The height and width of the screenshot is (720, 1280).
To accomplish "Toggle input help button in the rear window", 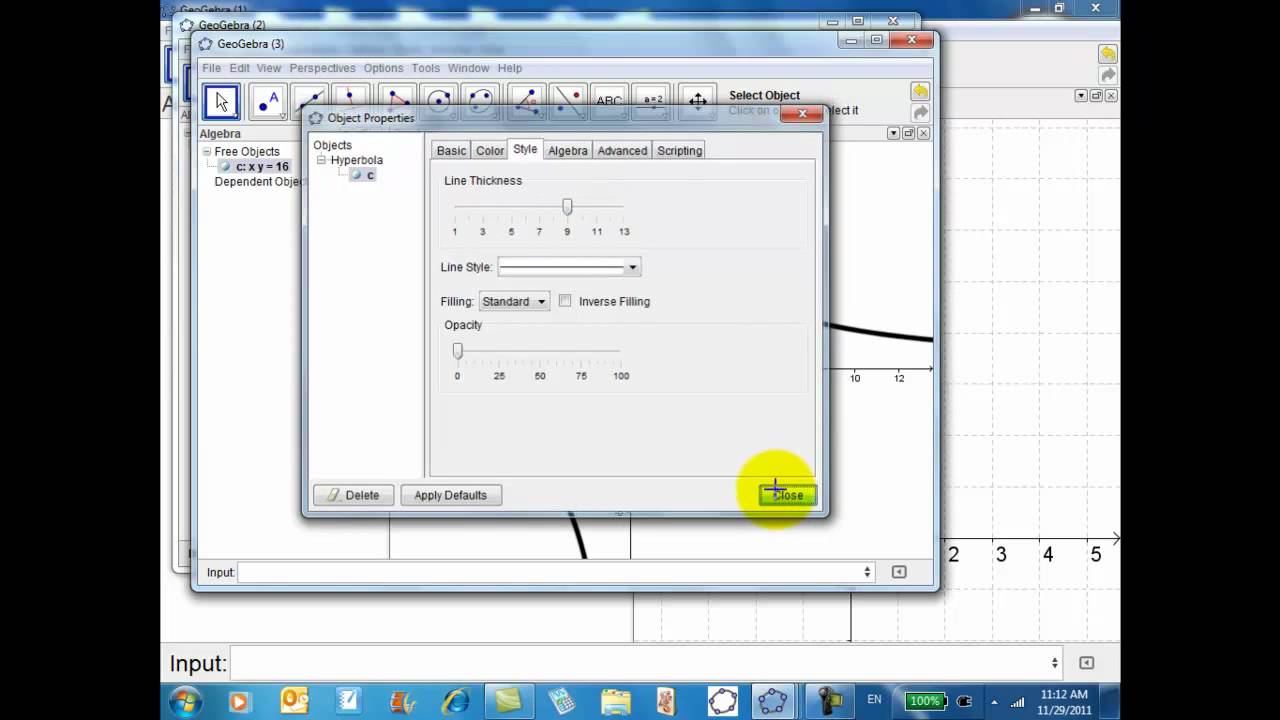I will (1087, 663).
